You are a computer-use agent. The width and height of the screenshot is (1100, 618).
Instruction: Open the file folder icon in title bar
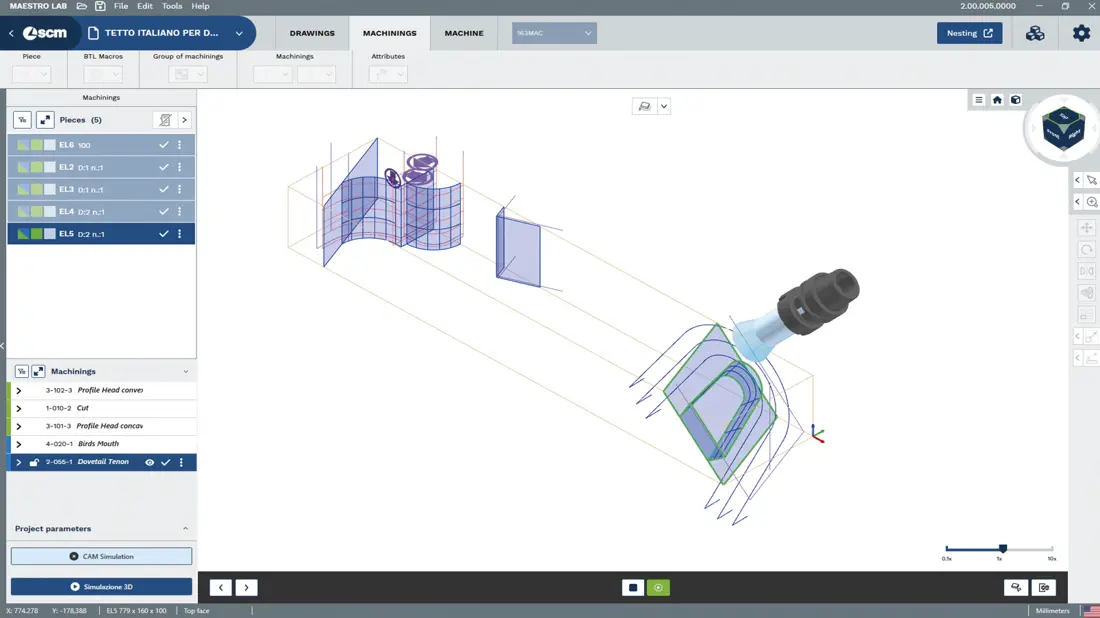[x=82, y=6]
